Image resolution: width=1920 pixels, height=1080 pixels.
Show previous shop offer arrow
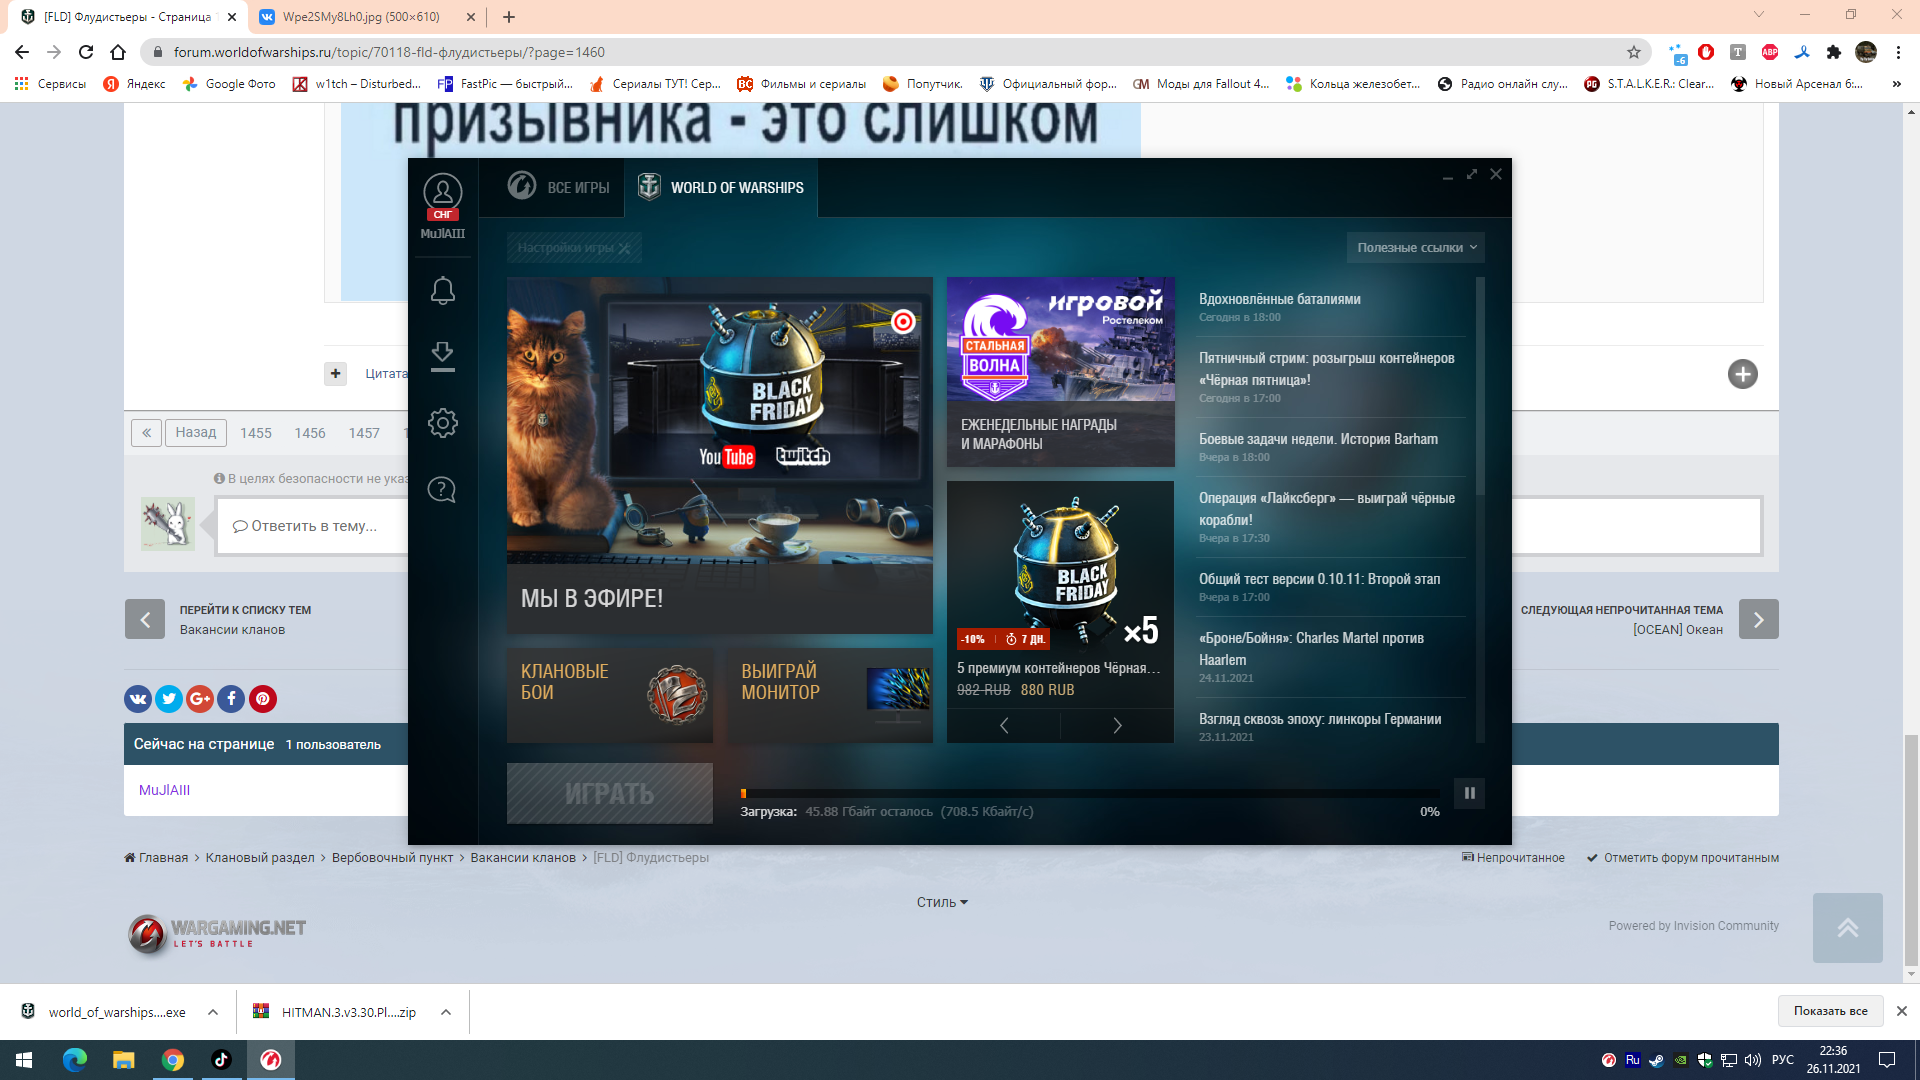click(1004, 726)
